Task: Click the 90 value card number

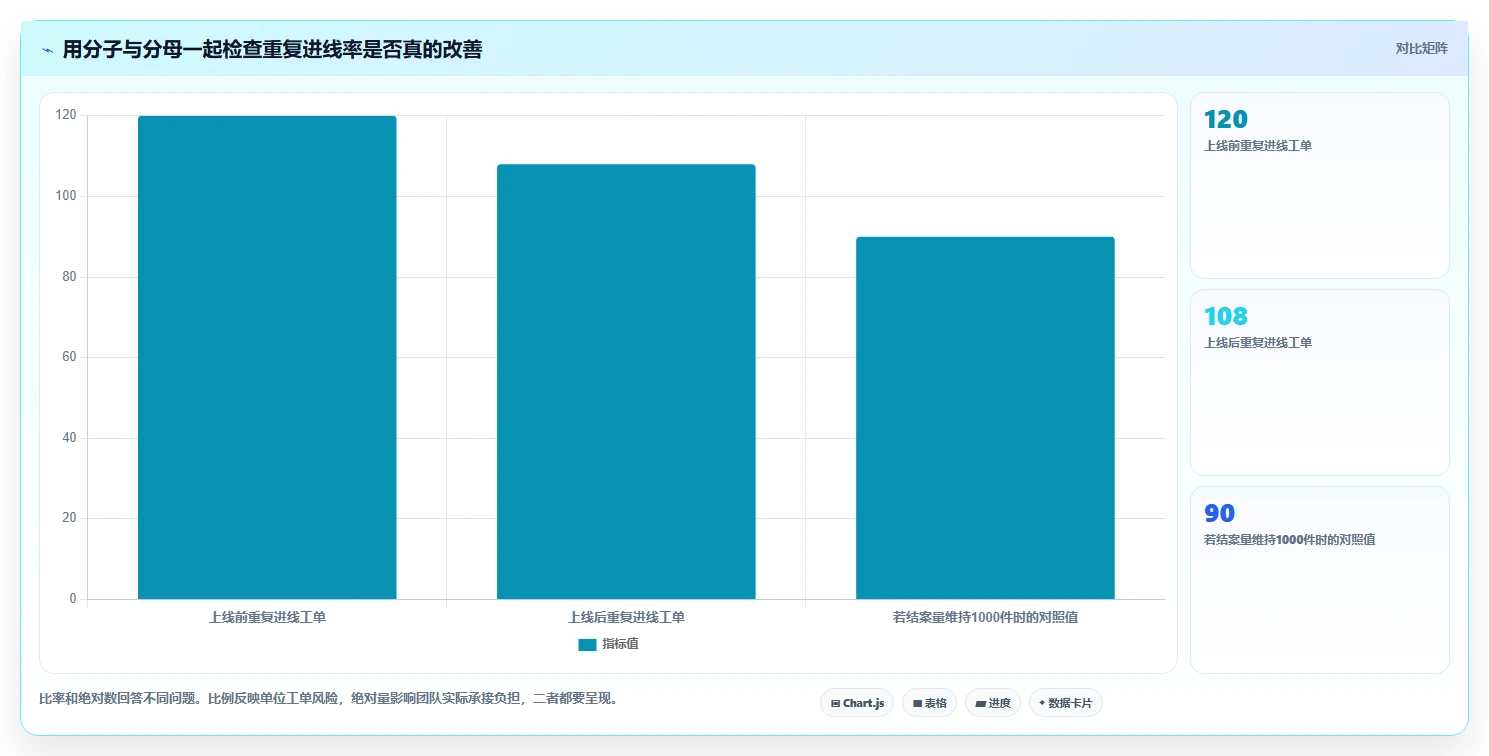Action: pos(1220,514)
